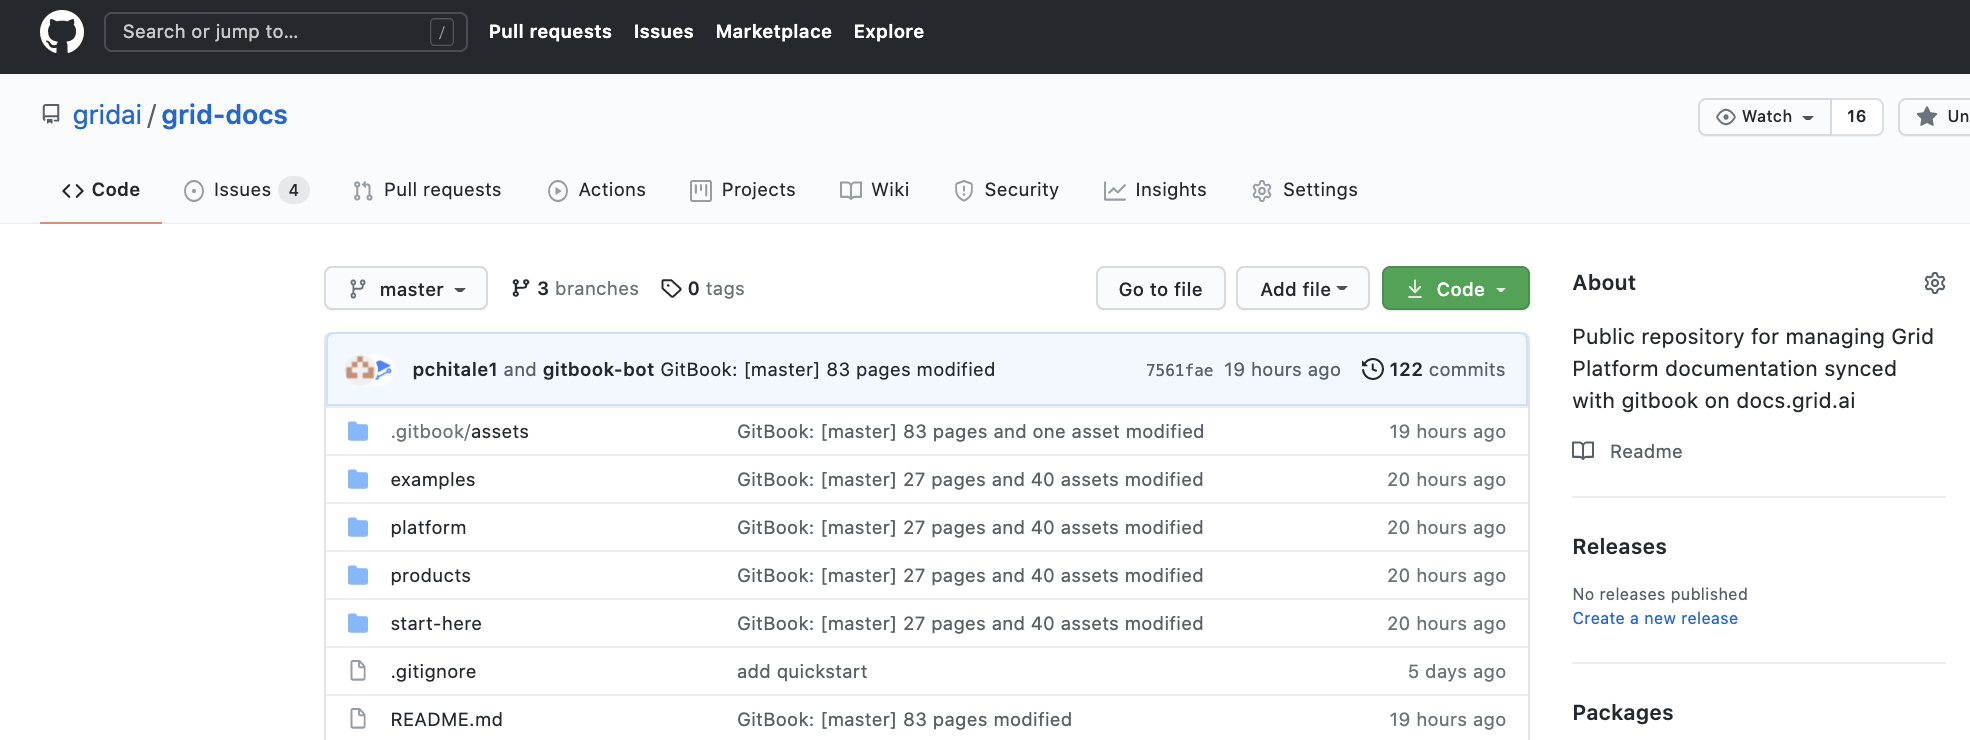Open Marketplace in top navigation
The image size is (1970, 740).
pyautogui.click(x=774, y=32)
